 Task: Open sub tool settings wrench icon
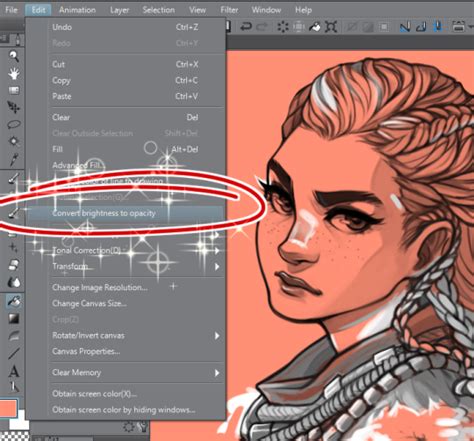(x=143, y=427)
